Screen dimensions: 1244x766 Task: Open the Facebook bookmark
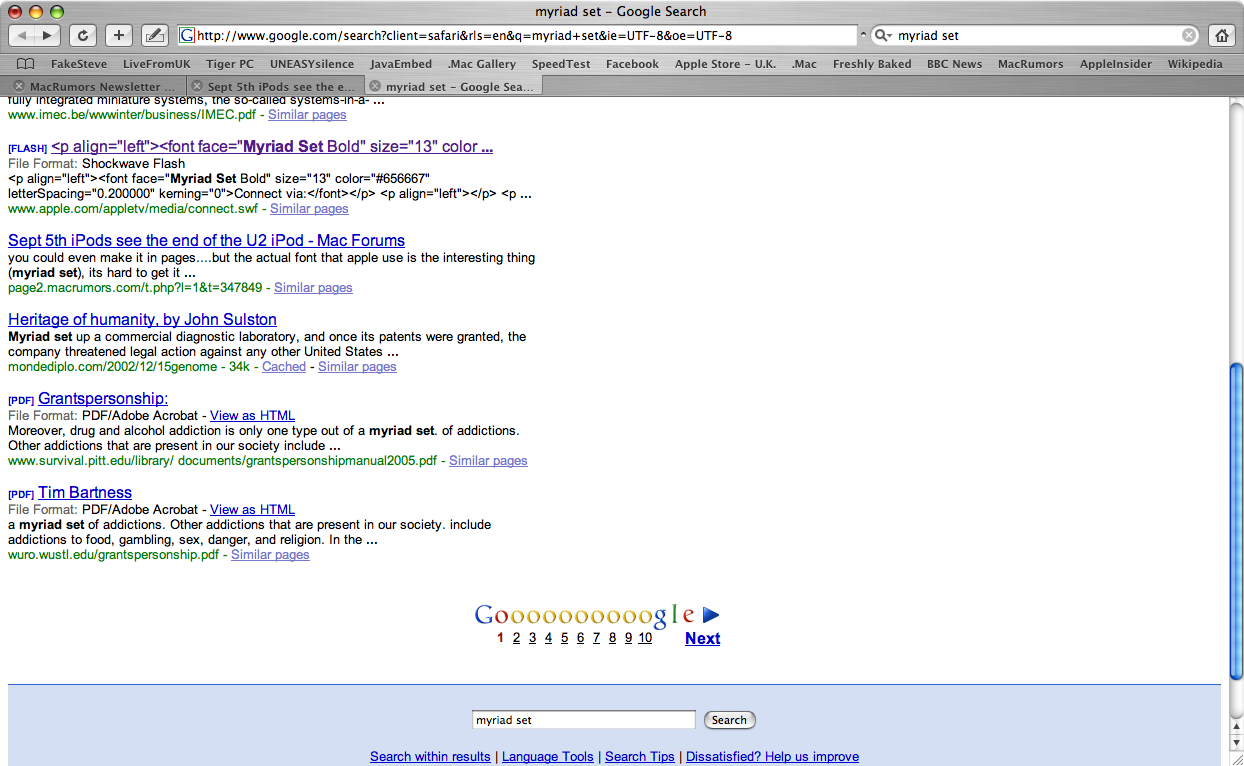click(632, 63)
